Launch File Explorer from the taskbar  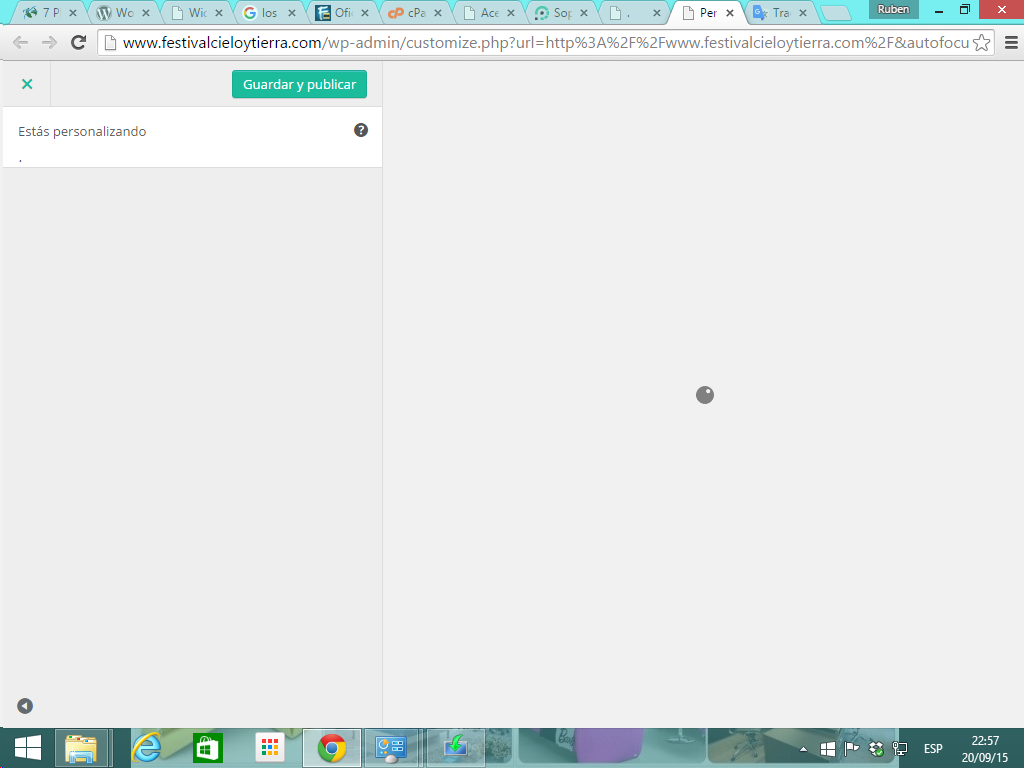[82, 748]
